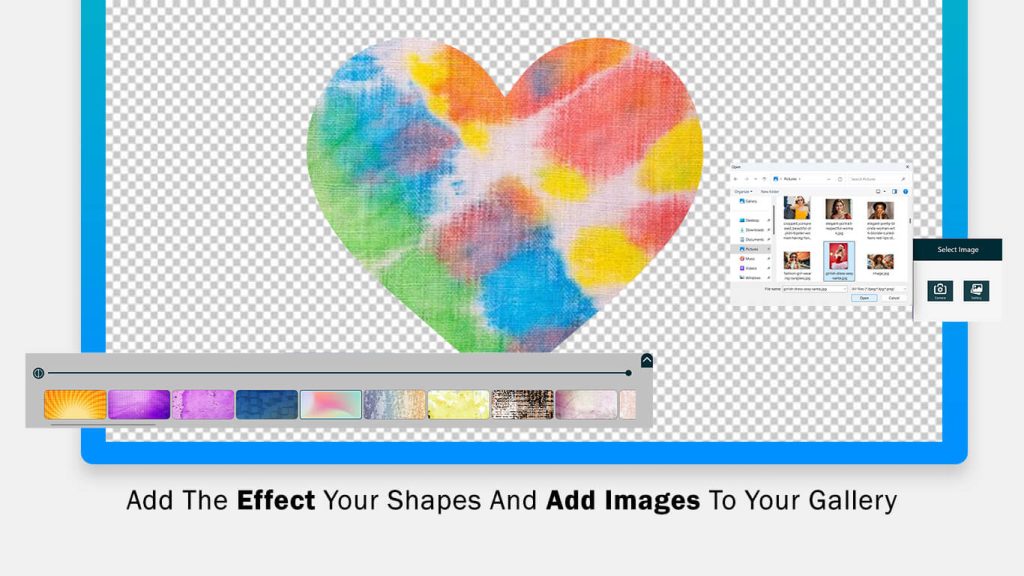This screenshot has height=576, width=1024.
Task: Click the Open button
Action: point(863,298)
